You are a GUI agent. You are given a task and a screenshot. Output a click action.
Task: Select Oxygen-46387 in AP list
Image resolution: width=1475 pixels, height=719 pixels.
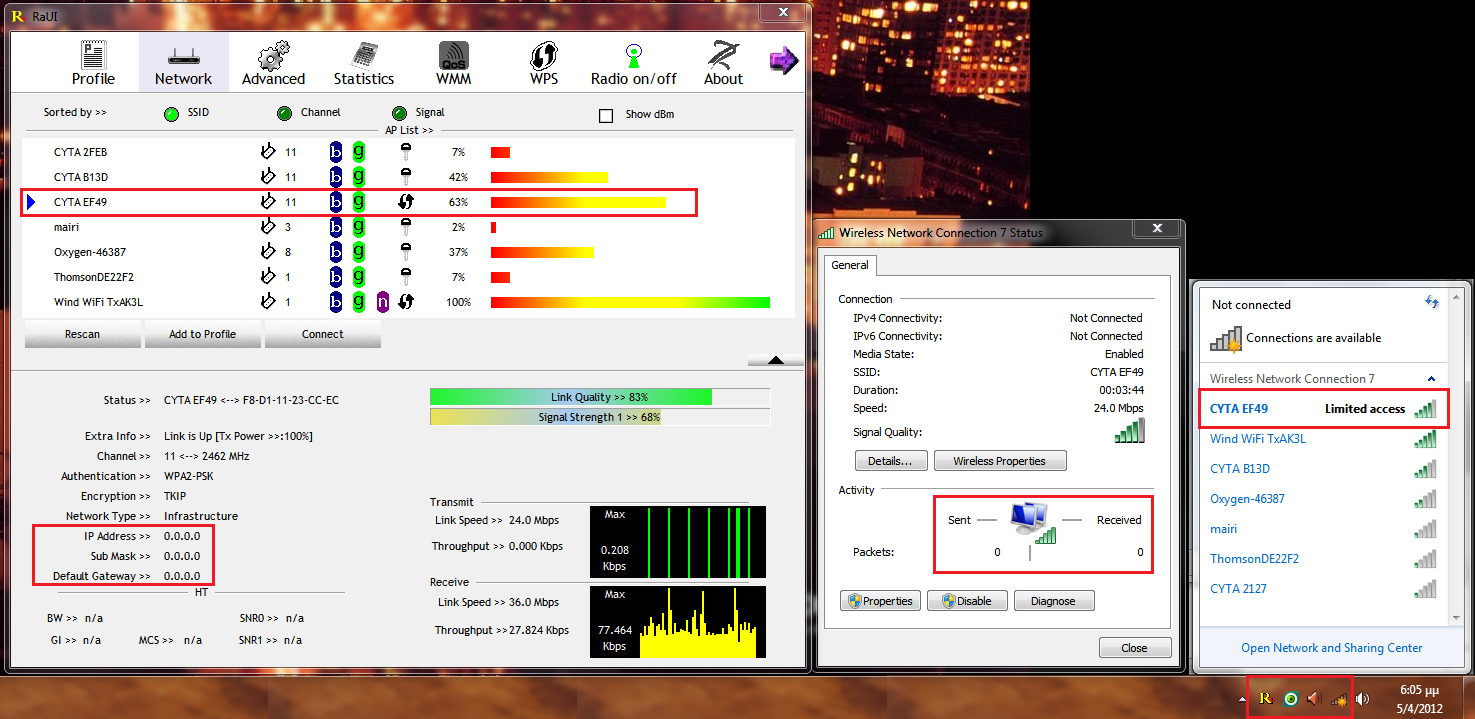point(408,252)
